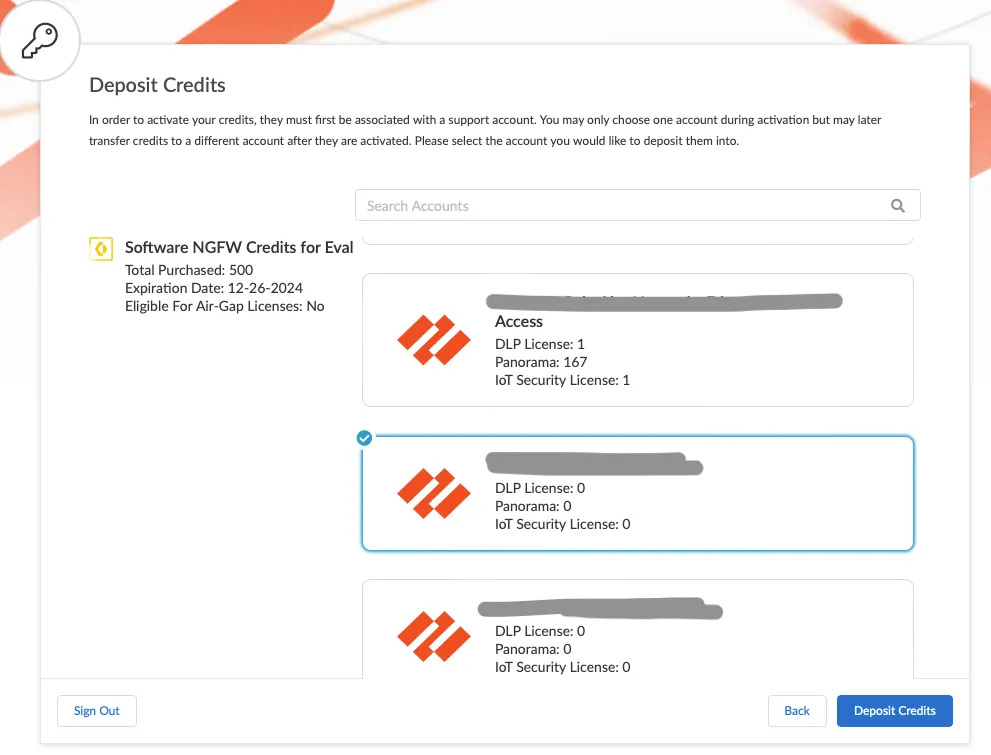Image resolution: width=991 pixels, height=755 pixels.
Task: Click 'Total Purchased: 500' text
Action: pos(189,270)
